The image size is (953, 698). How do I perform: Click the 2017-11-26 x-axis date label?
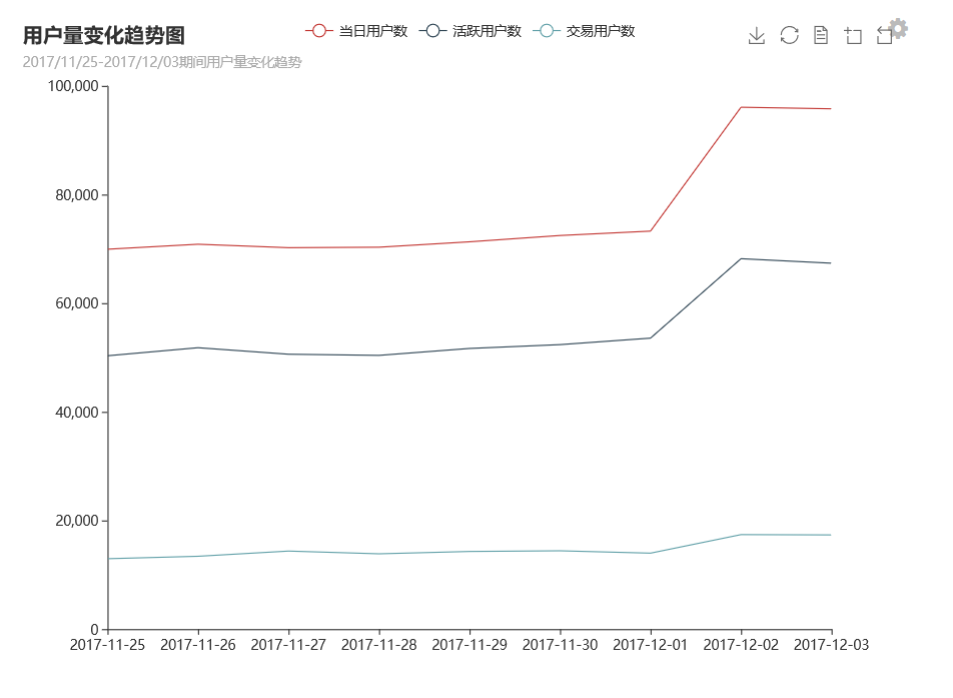point(198,645)
